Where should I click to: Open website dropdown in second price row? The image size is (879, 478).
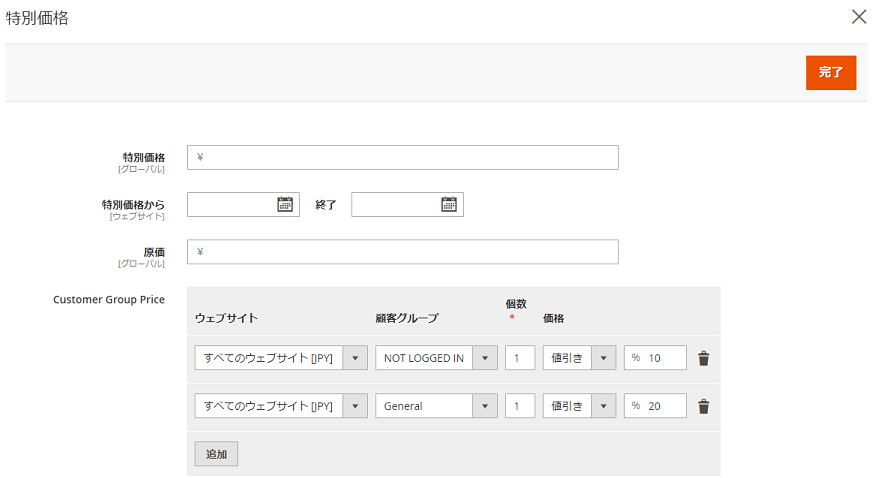point(281,406)
